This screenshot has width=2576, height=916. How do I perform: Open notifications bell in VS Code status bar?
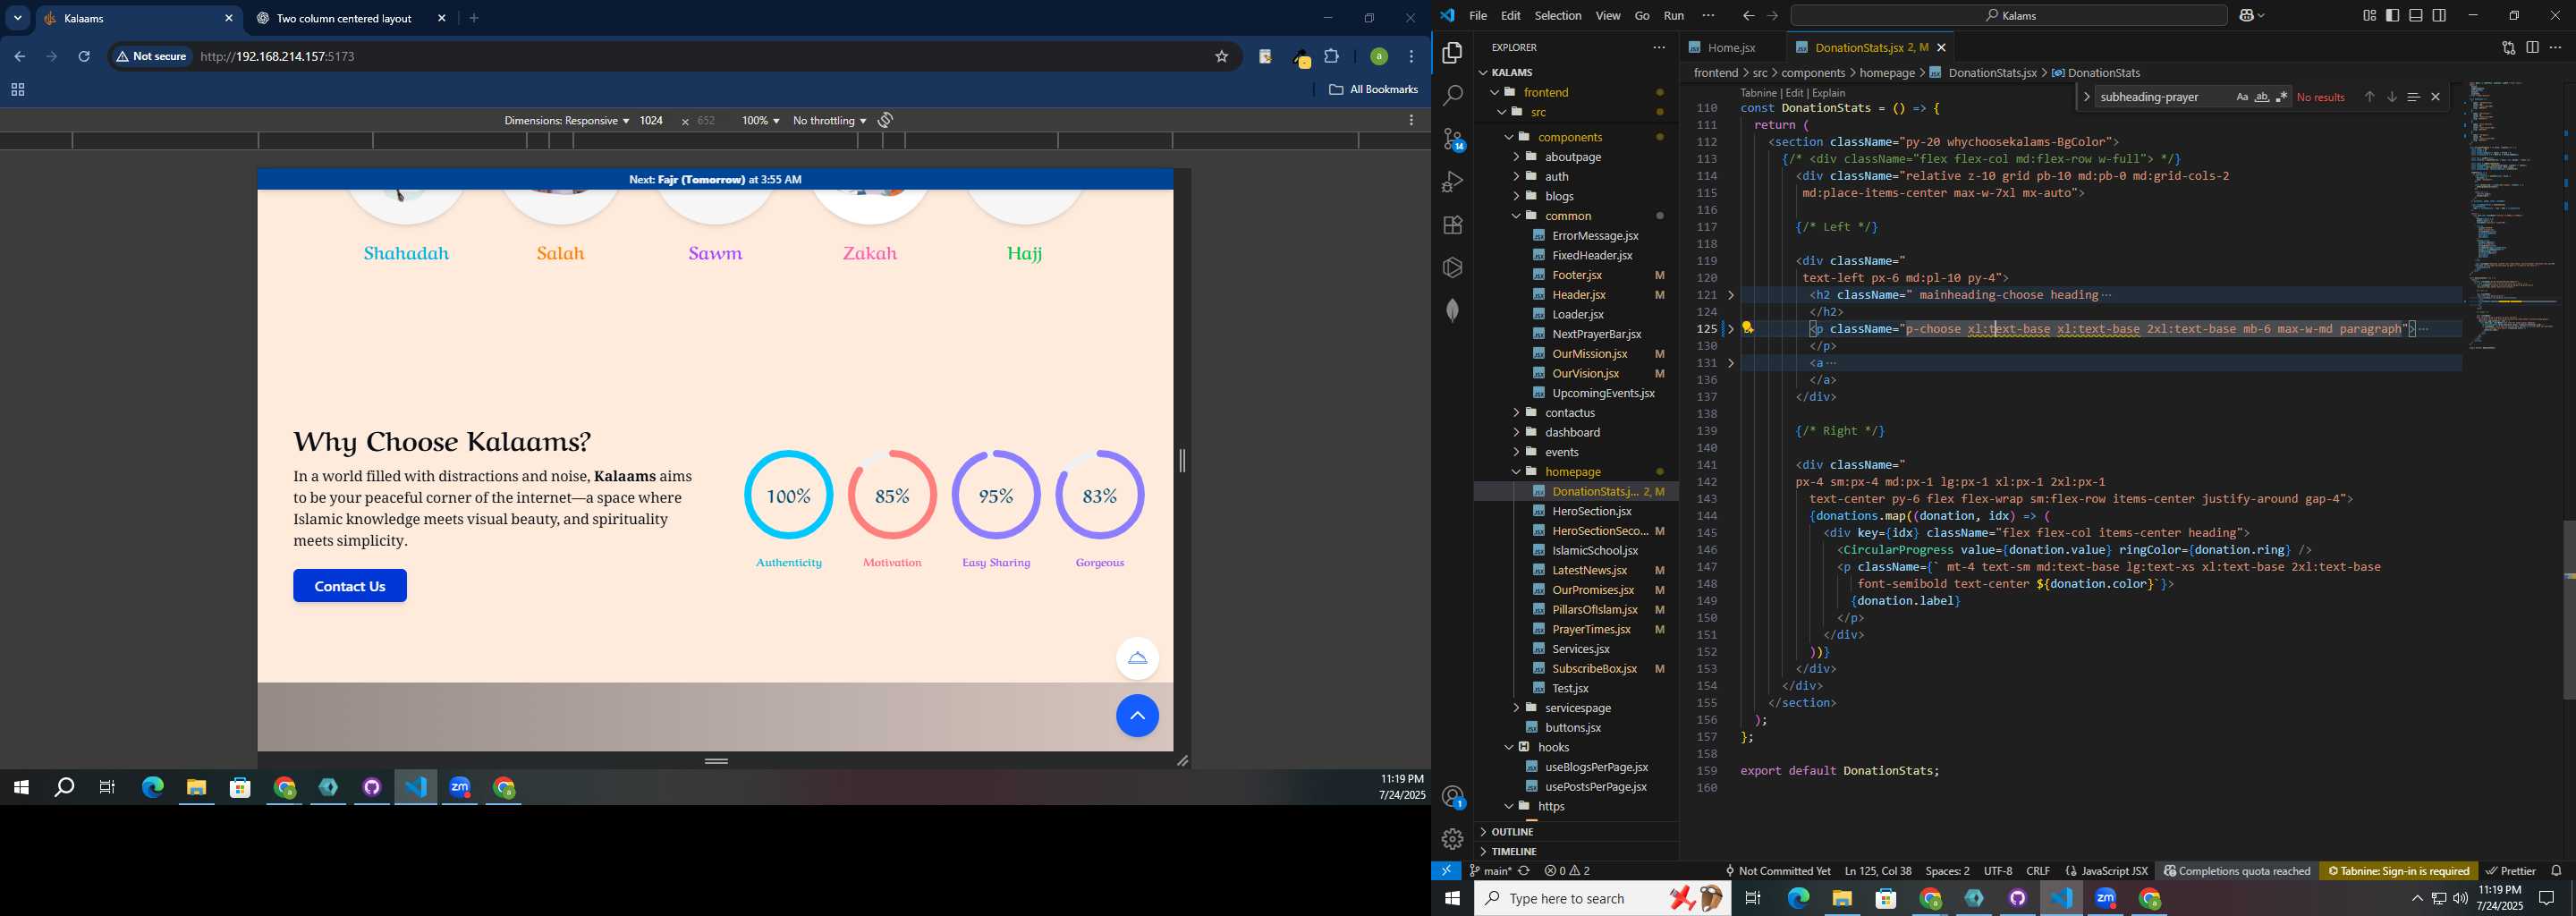pyautogui.click(x=2556, y=871)
